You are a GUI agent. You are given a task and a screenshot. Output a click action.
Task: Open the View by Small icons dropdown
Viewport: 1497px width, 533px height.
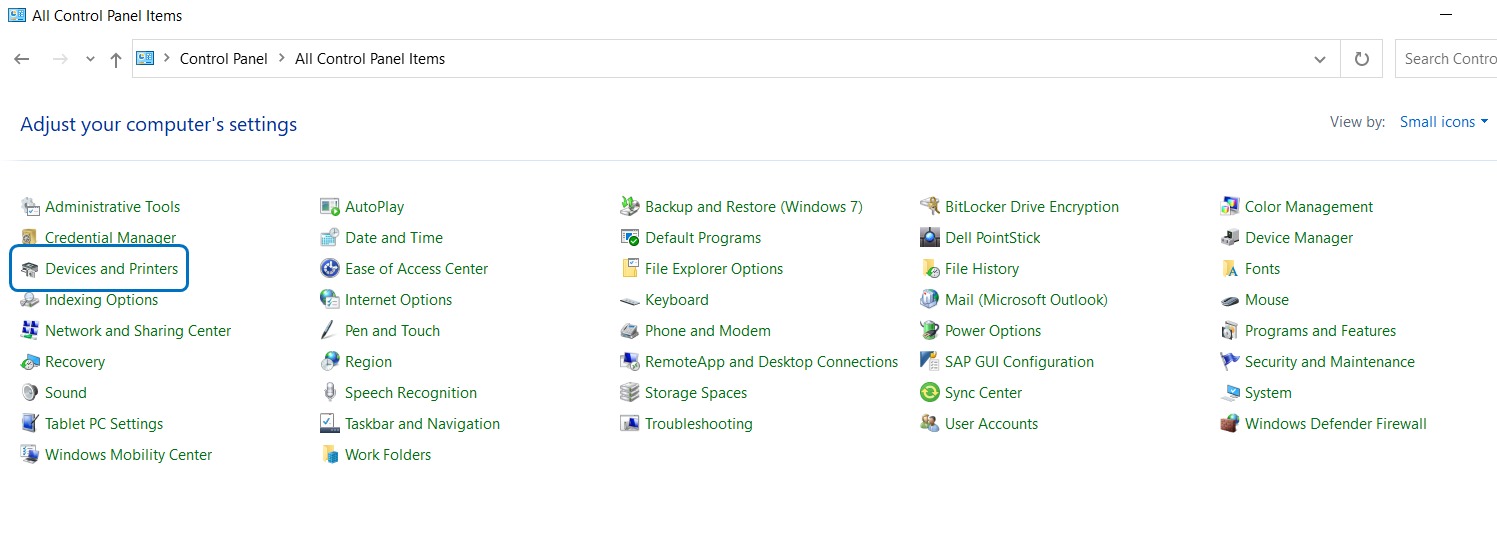(x=1443, y=122)
